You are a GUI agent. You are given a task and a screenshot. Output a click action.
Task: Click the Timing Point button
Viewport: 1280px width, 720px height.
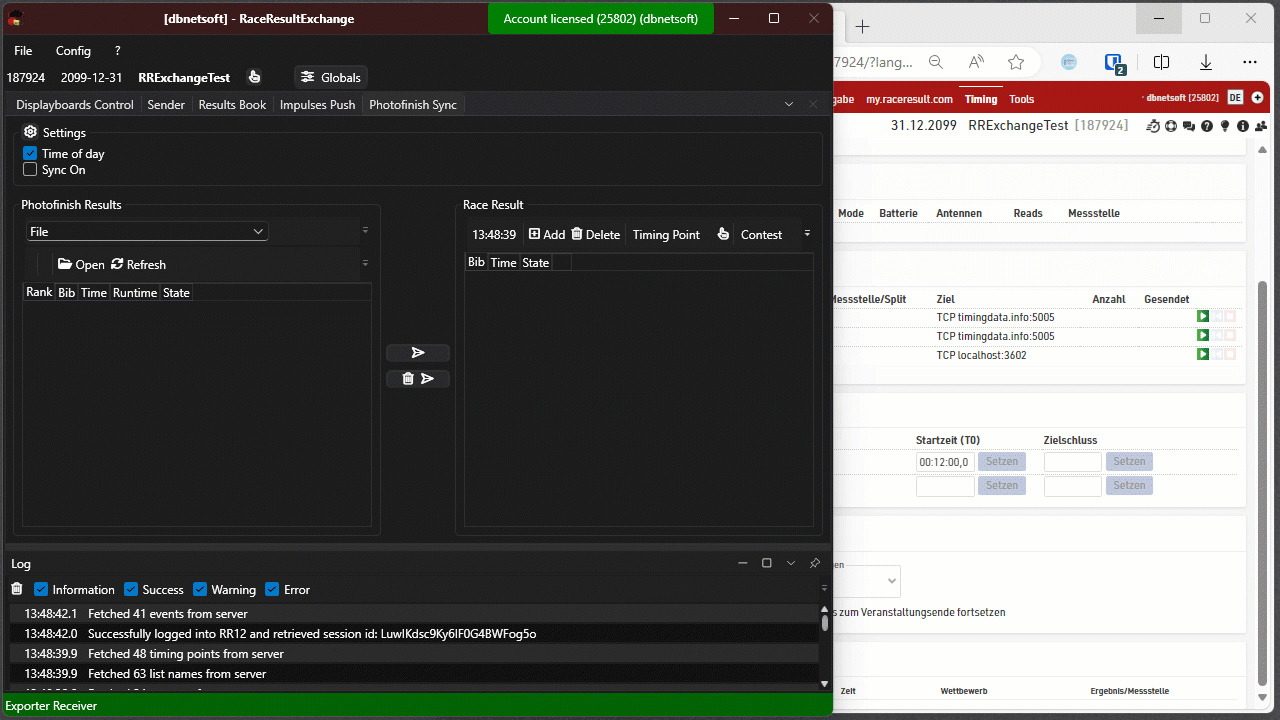[666, 234]
